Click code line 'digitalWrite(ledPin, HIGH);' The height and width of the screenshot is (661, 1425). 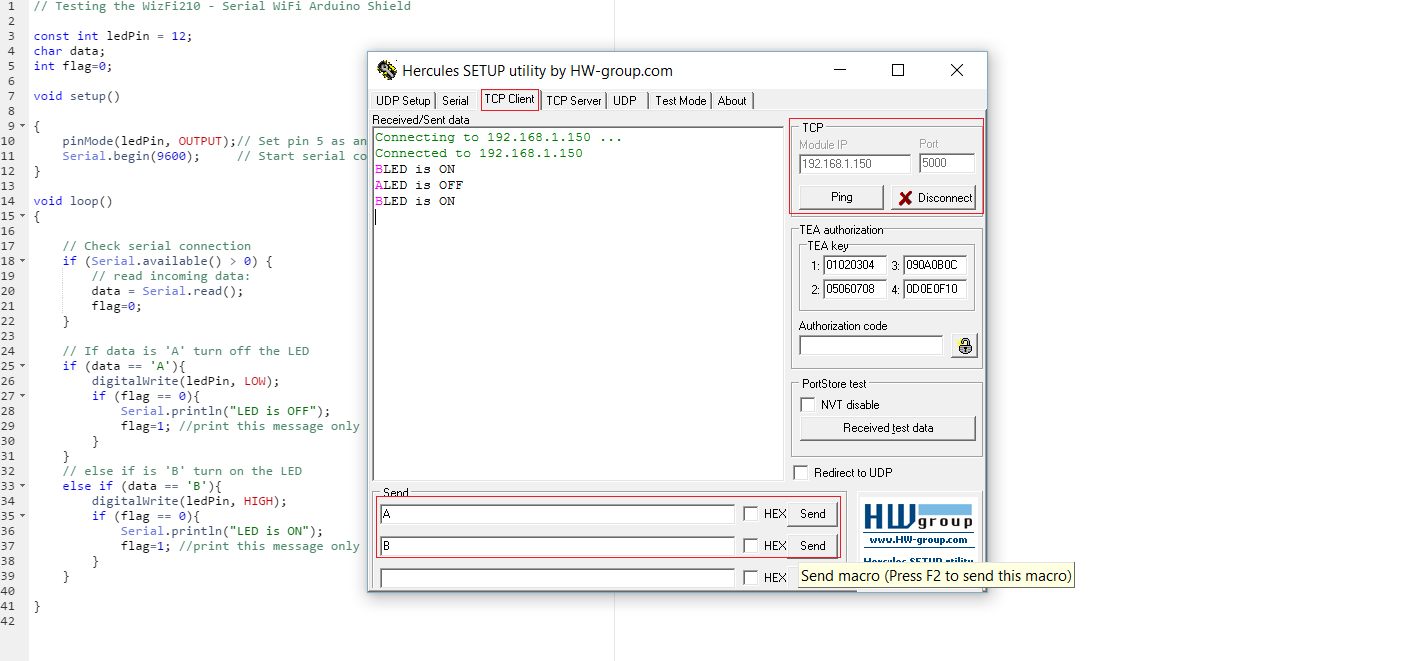click(x=189, y=501)
